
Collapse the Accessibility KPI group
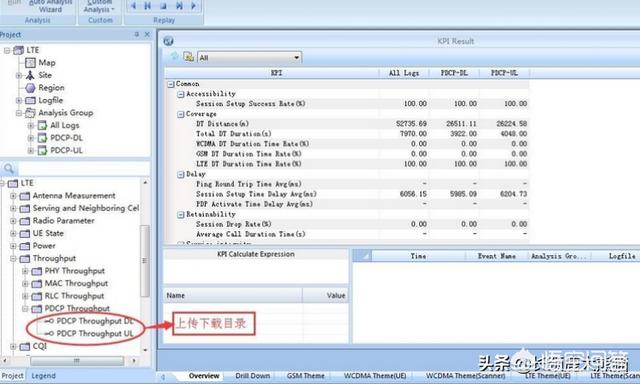[x=180, y=94]
